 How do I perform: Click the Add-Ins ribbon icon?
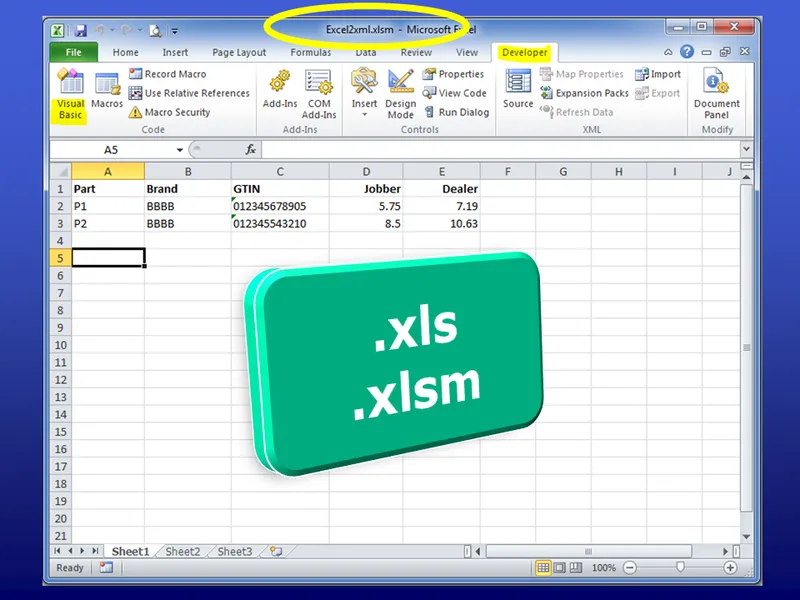click(x=281, y=90)
